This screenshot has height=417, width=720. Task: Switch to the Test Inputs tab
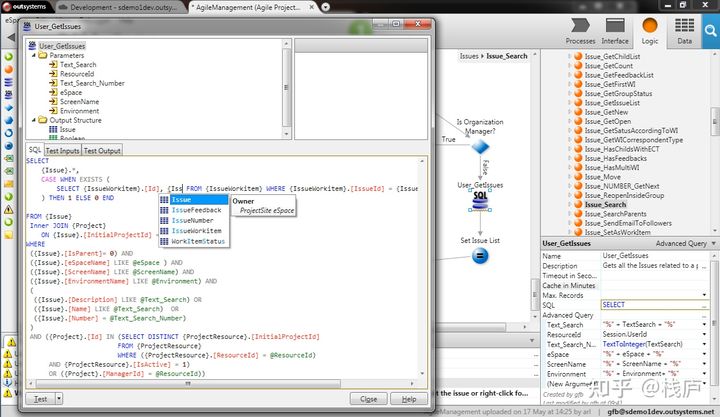coord(62,151)
